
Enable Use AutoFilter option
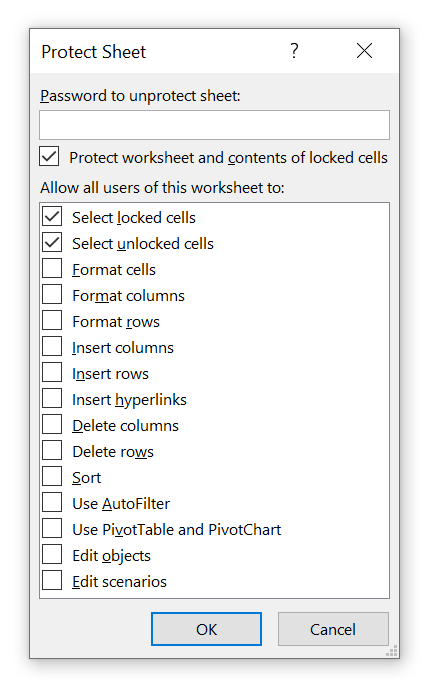point(52,502)
